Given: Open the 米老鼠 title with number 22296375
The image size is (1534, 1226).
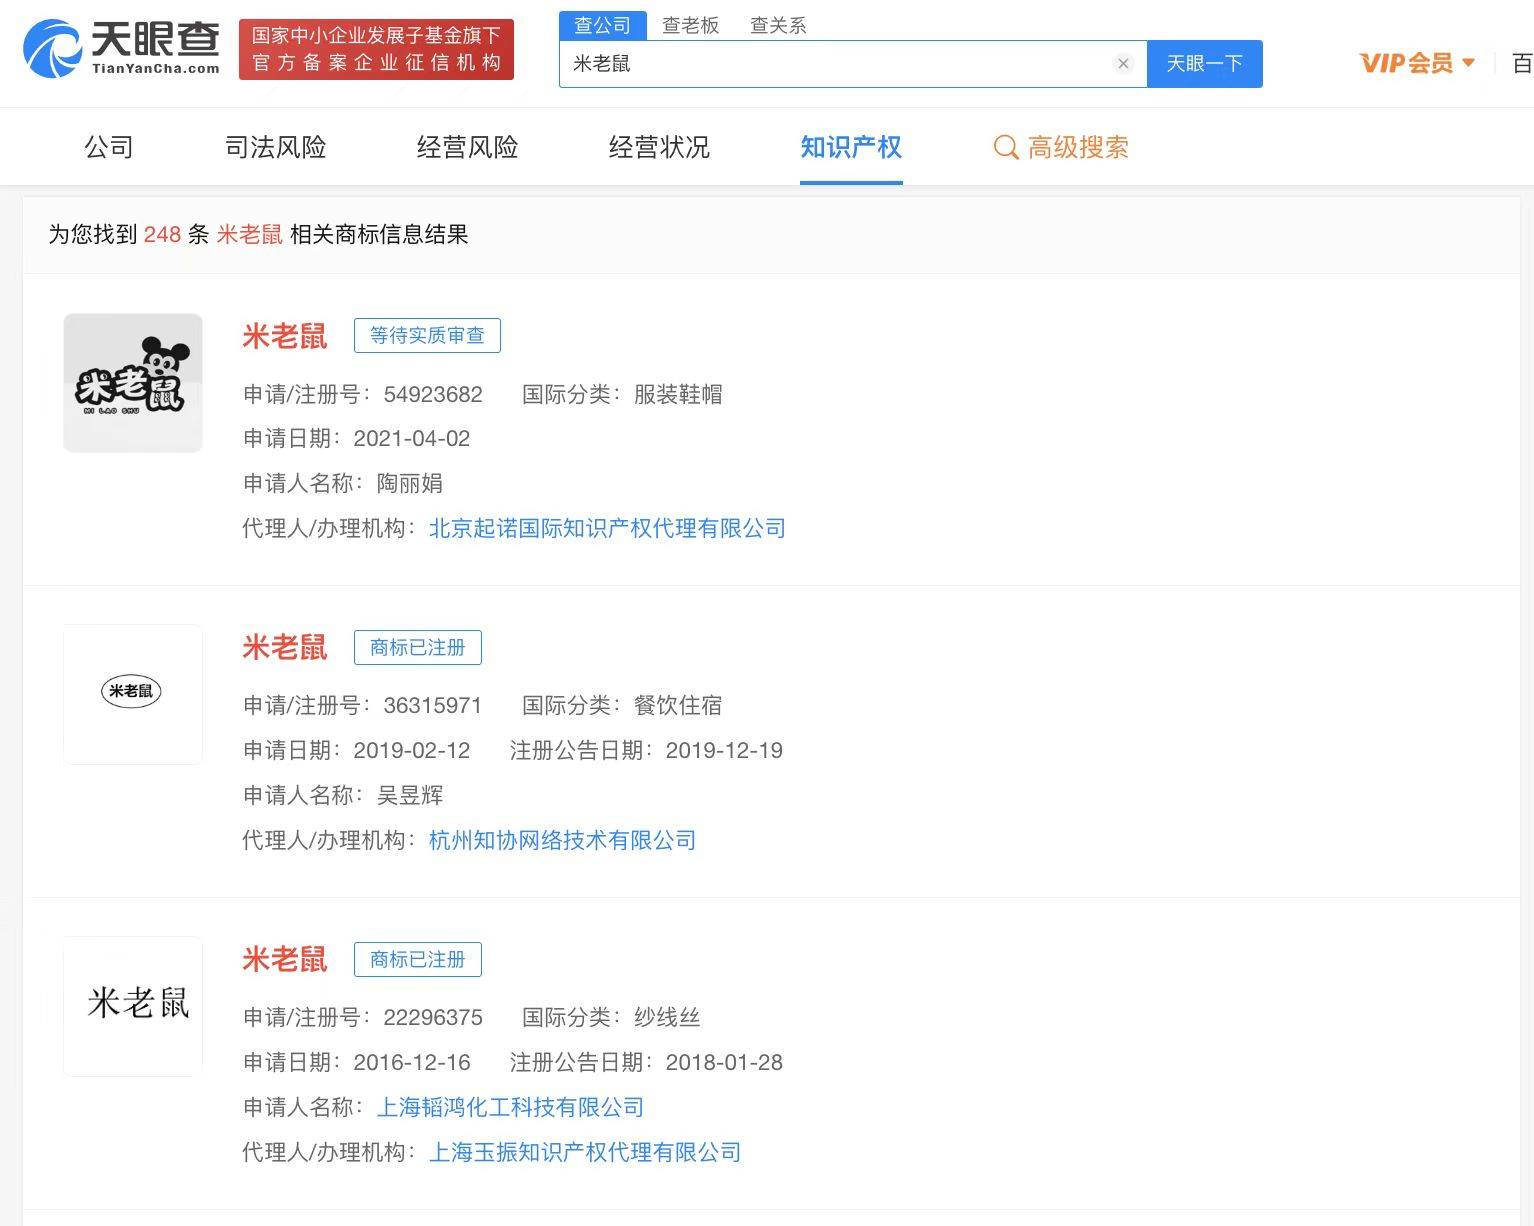Looking at the screenshot, I should [x=285, y=960].
